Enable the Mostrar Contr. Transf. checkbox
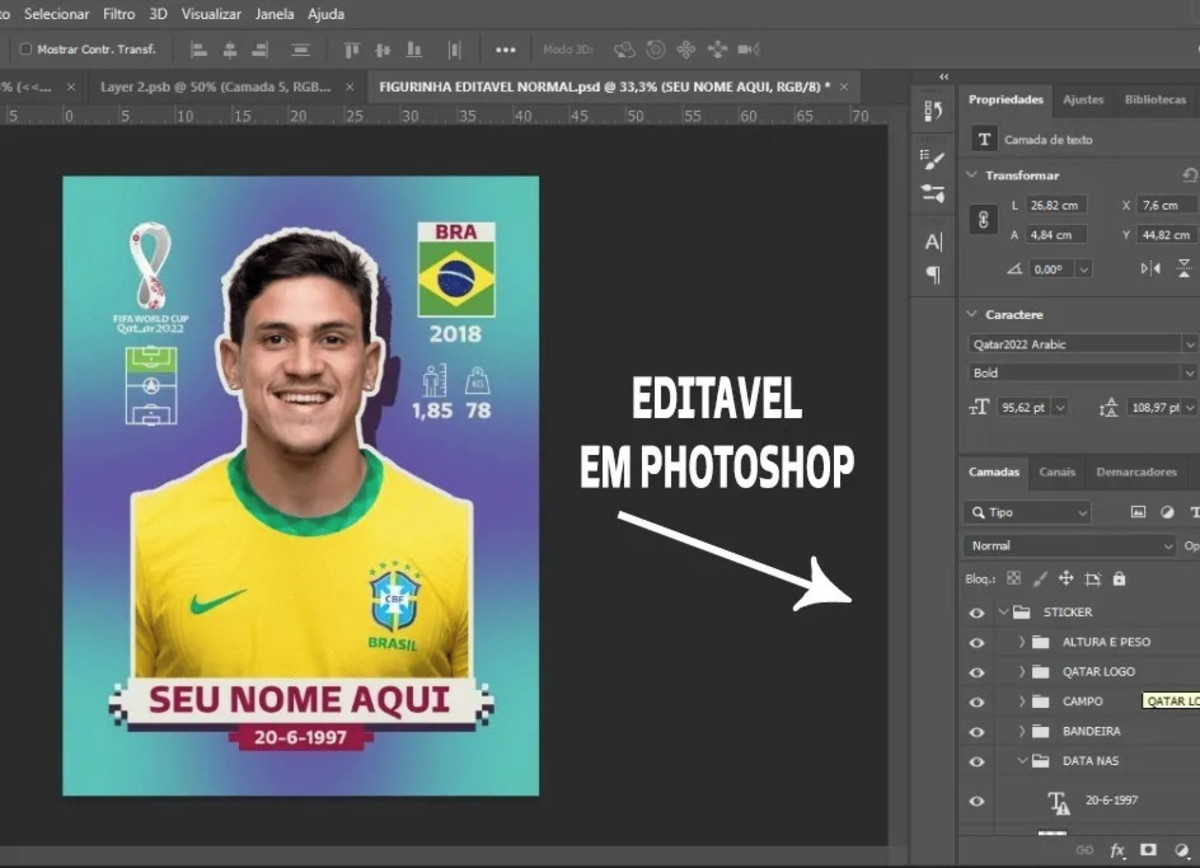The width and height of the screenshot is (1200, 868). tap(27, 49)
